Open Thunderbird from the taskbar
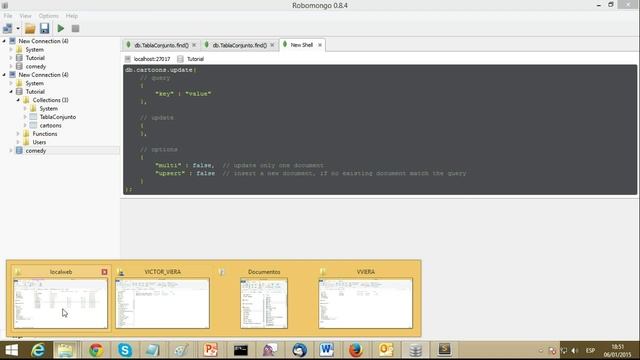640x360 pixels. point(299,350)
